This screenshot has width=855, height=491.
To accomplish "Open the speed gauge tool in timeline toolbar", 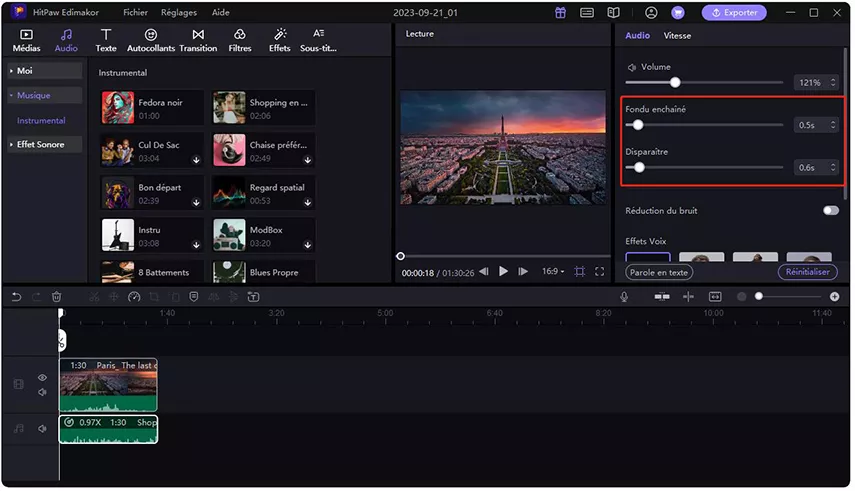I will pos(134,297).
